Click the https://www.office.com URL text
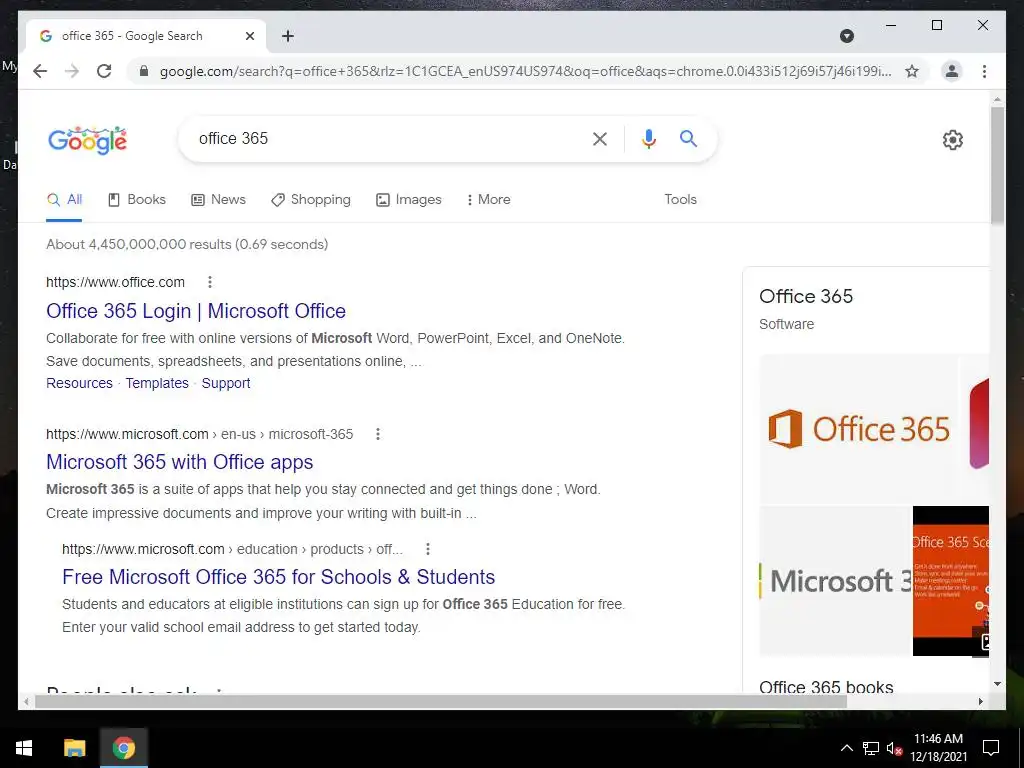The width and height of the screenshot is (1024, 768). pyautogui.click(x=115, y=282)
